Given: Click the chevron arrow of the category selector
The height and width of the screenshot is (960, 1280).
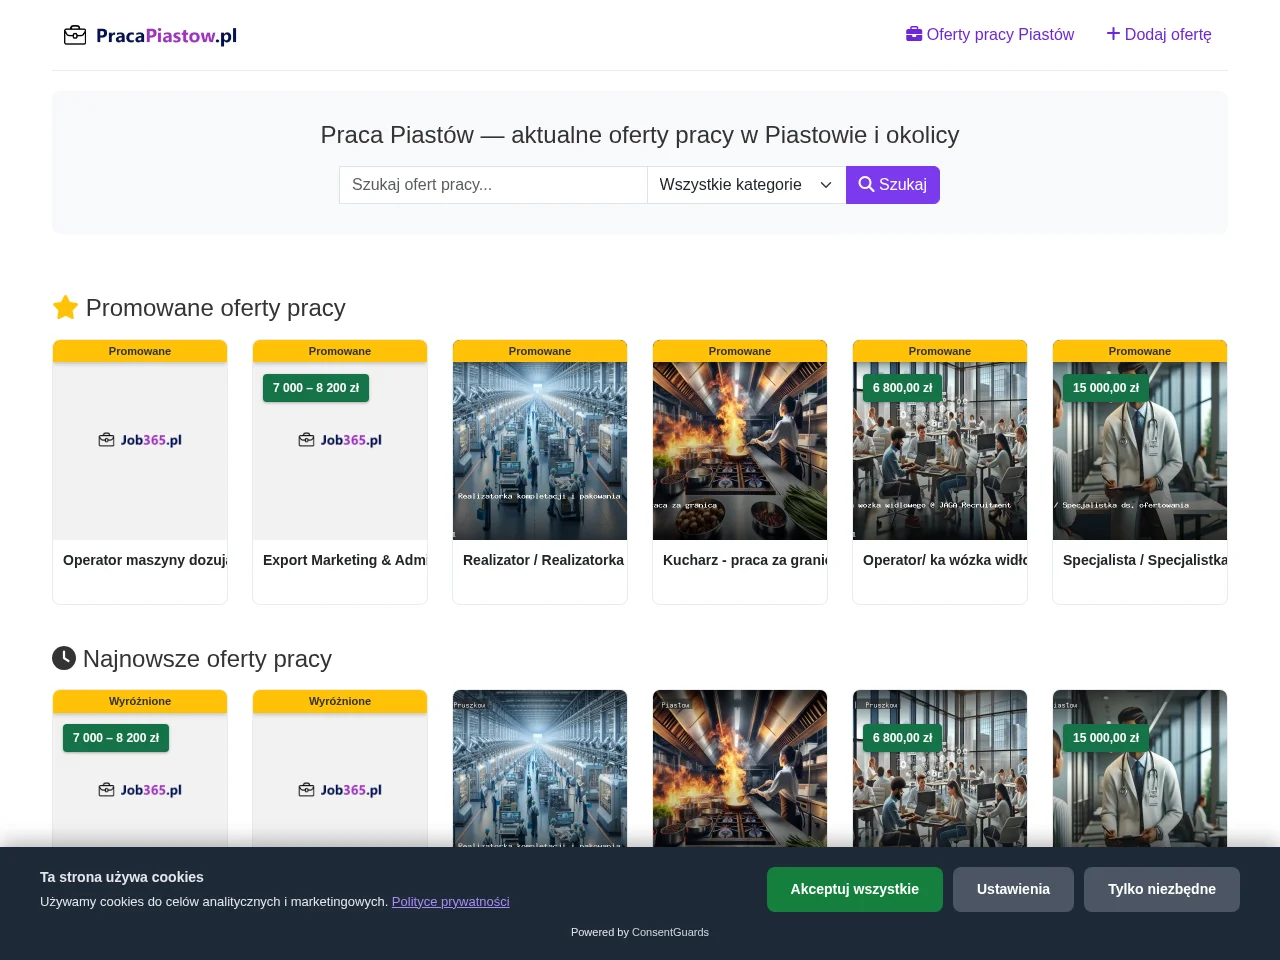Looking at the screenshot, I should point(826,185).
